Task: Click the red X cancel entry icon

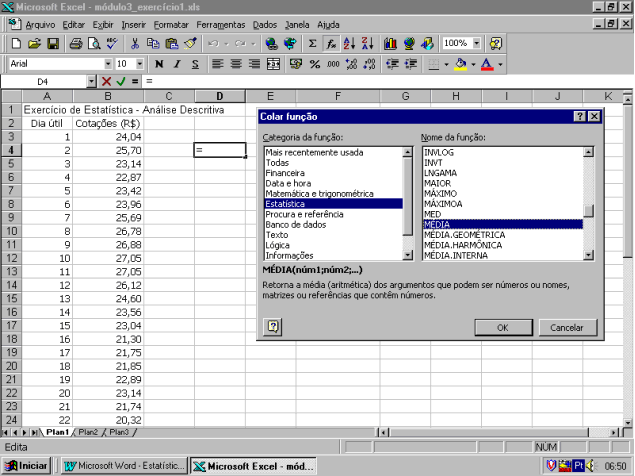Action: (106, 81)
